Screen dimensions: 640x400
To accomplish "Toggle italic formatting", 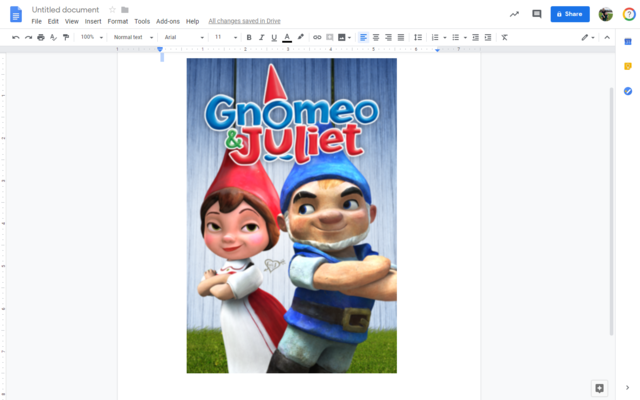I will click(262, 37).
